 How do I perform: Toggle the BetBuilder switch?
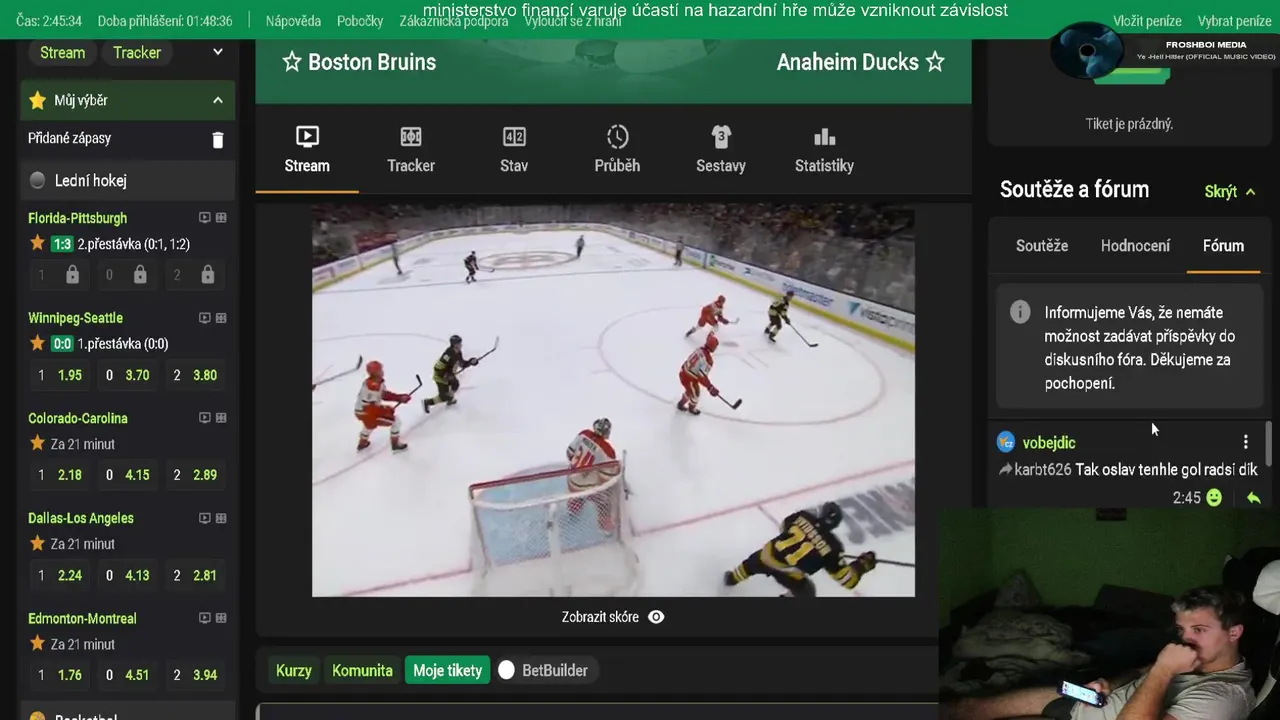tap(507, 670)
